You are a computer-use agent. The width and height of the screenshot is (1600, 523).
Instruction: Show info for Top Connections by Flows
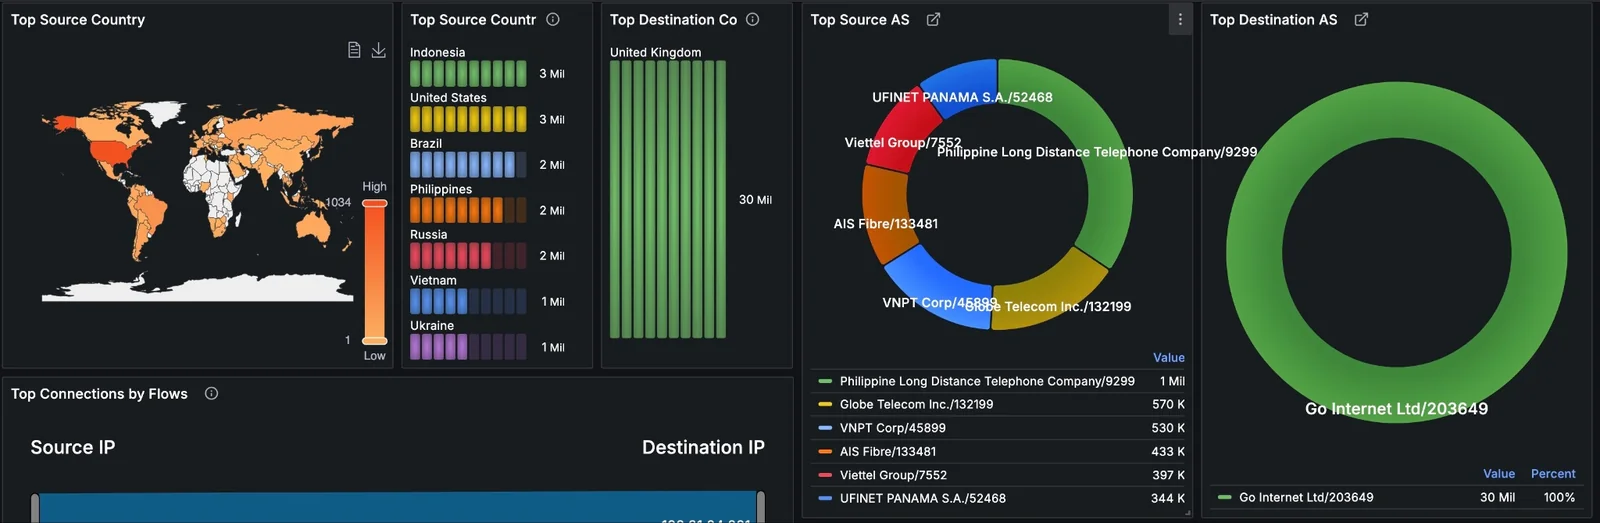[211, 393]
